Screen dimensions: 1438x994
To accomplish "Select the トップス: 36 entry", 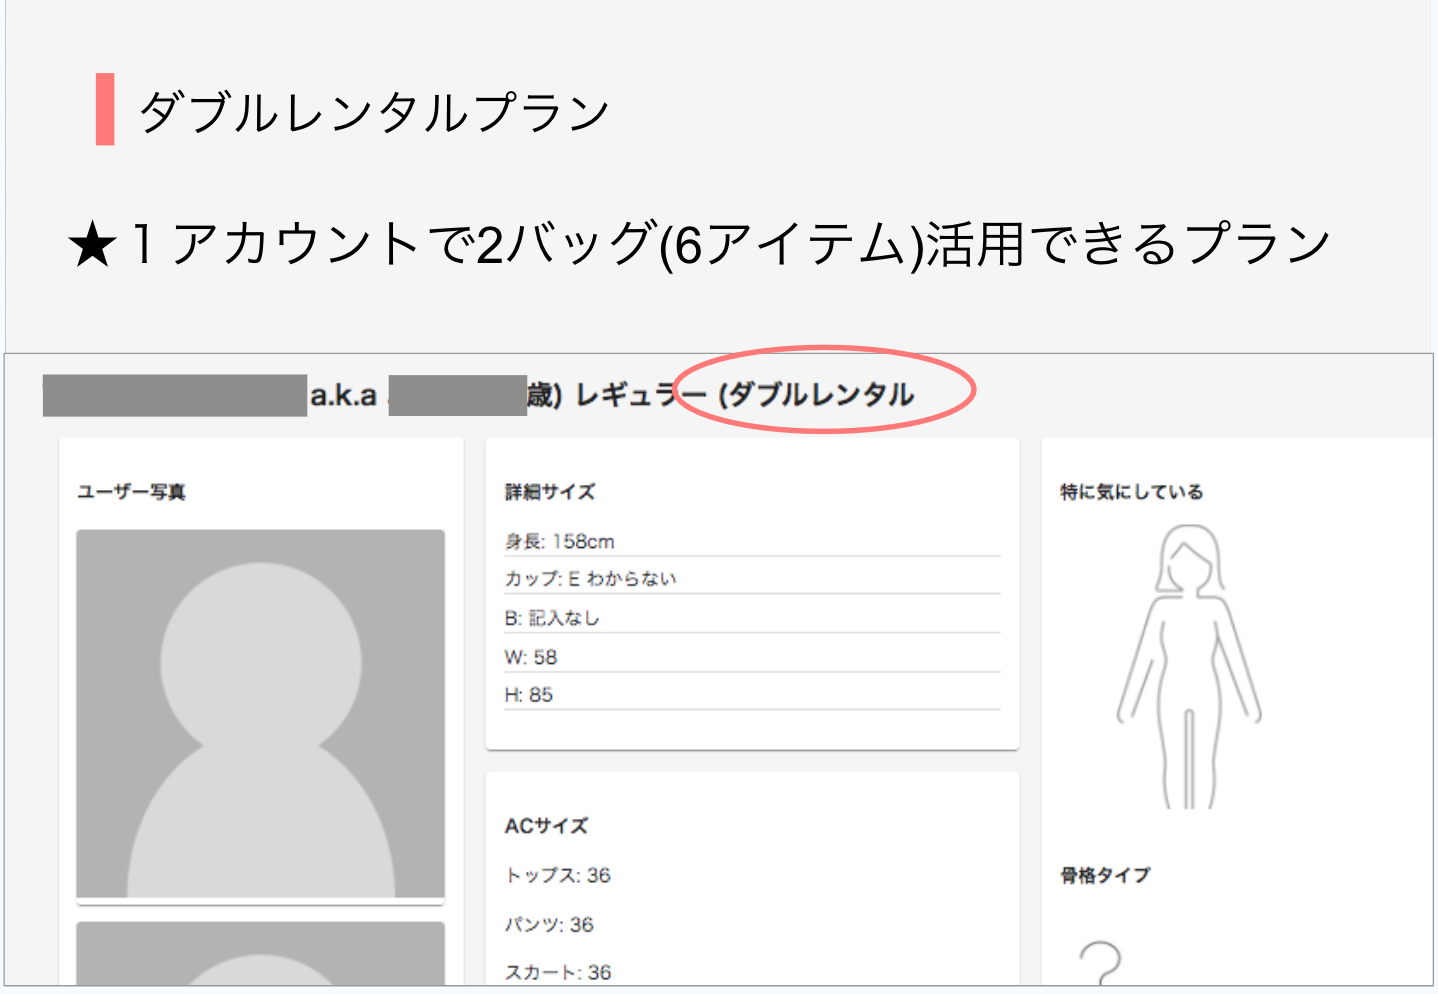I will pyautogui.click(x=557, y=875).
